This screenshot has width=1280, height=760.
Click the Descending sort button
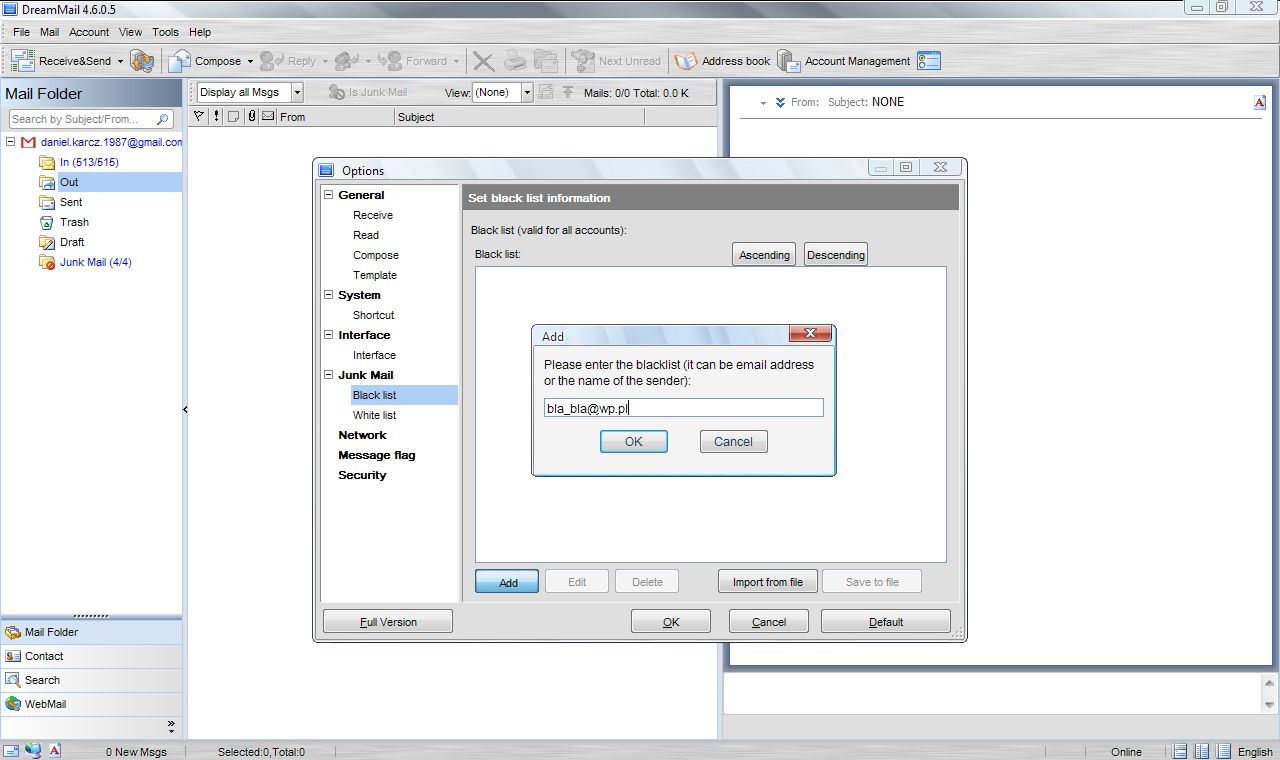tap(836, 254)
